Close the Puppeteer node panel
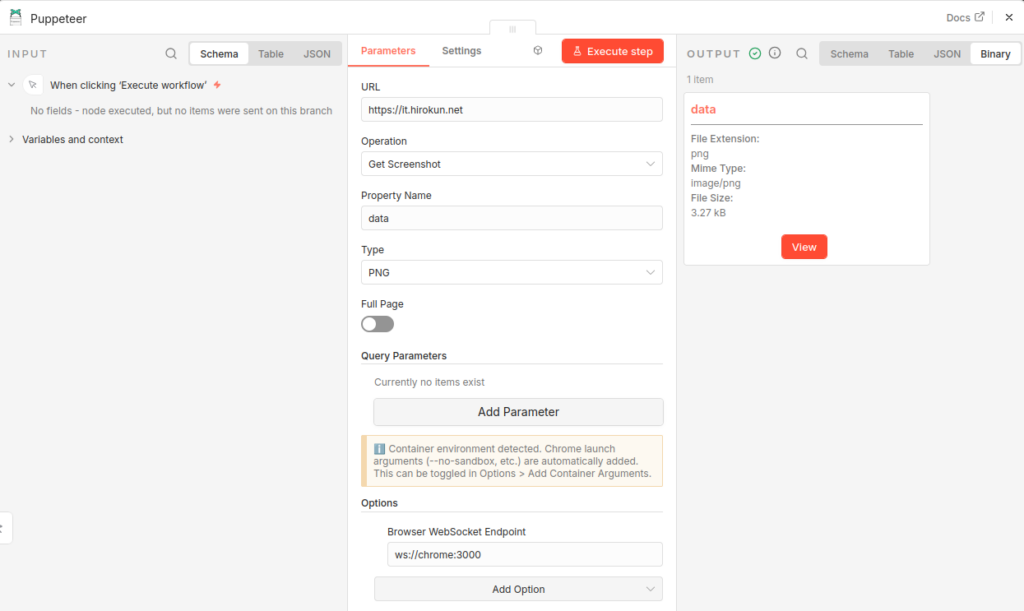This screenshot has width=1024, height=611. 1008,17
